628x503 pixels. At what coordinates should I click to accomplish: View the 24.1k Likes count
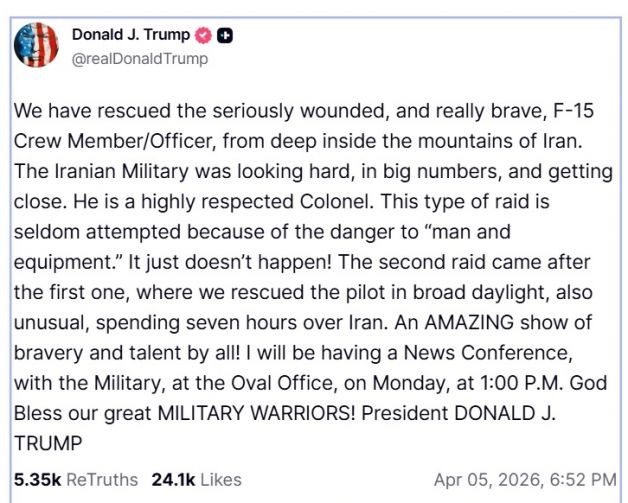click(170, 479)
